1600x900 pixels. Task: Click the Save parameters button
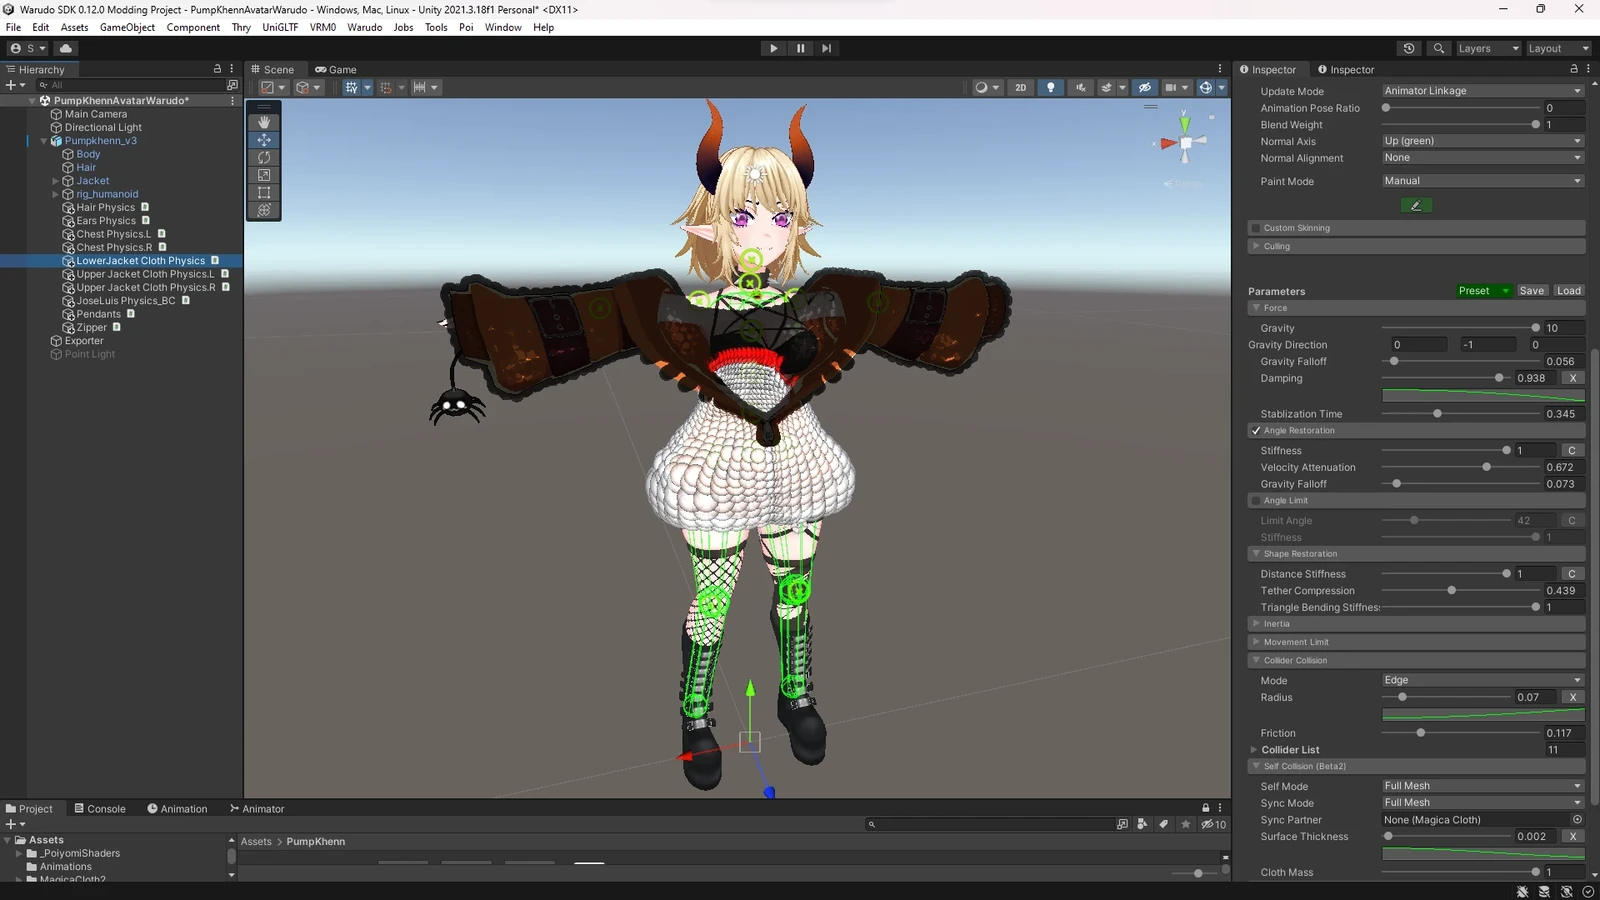tap(1531, 291)
